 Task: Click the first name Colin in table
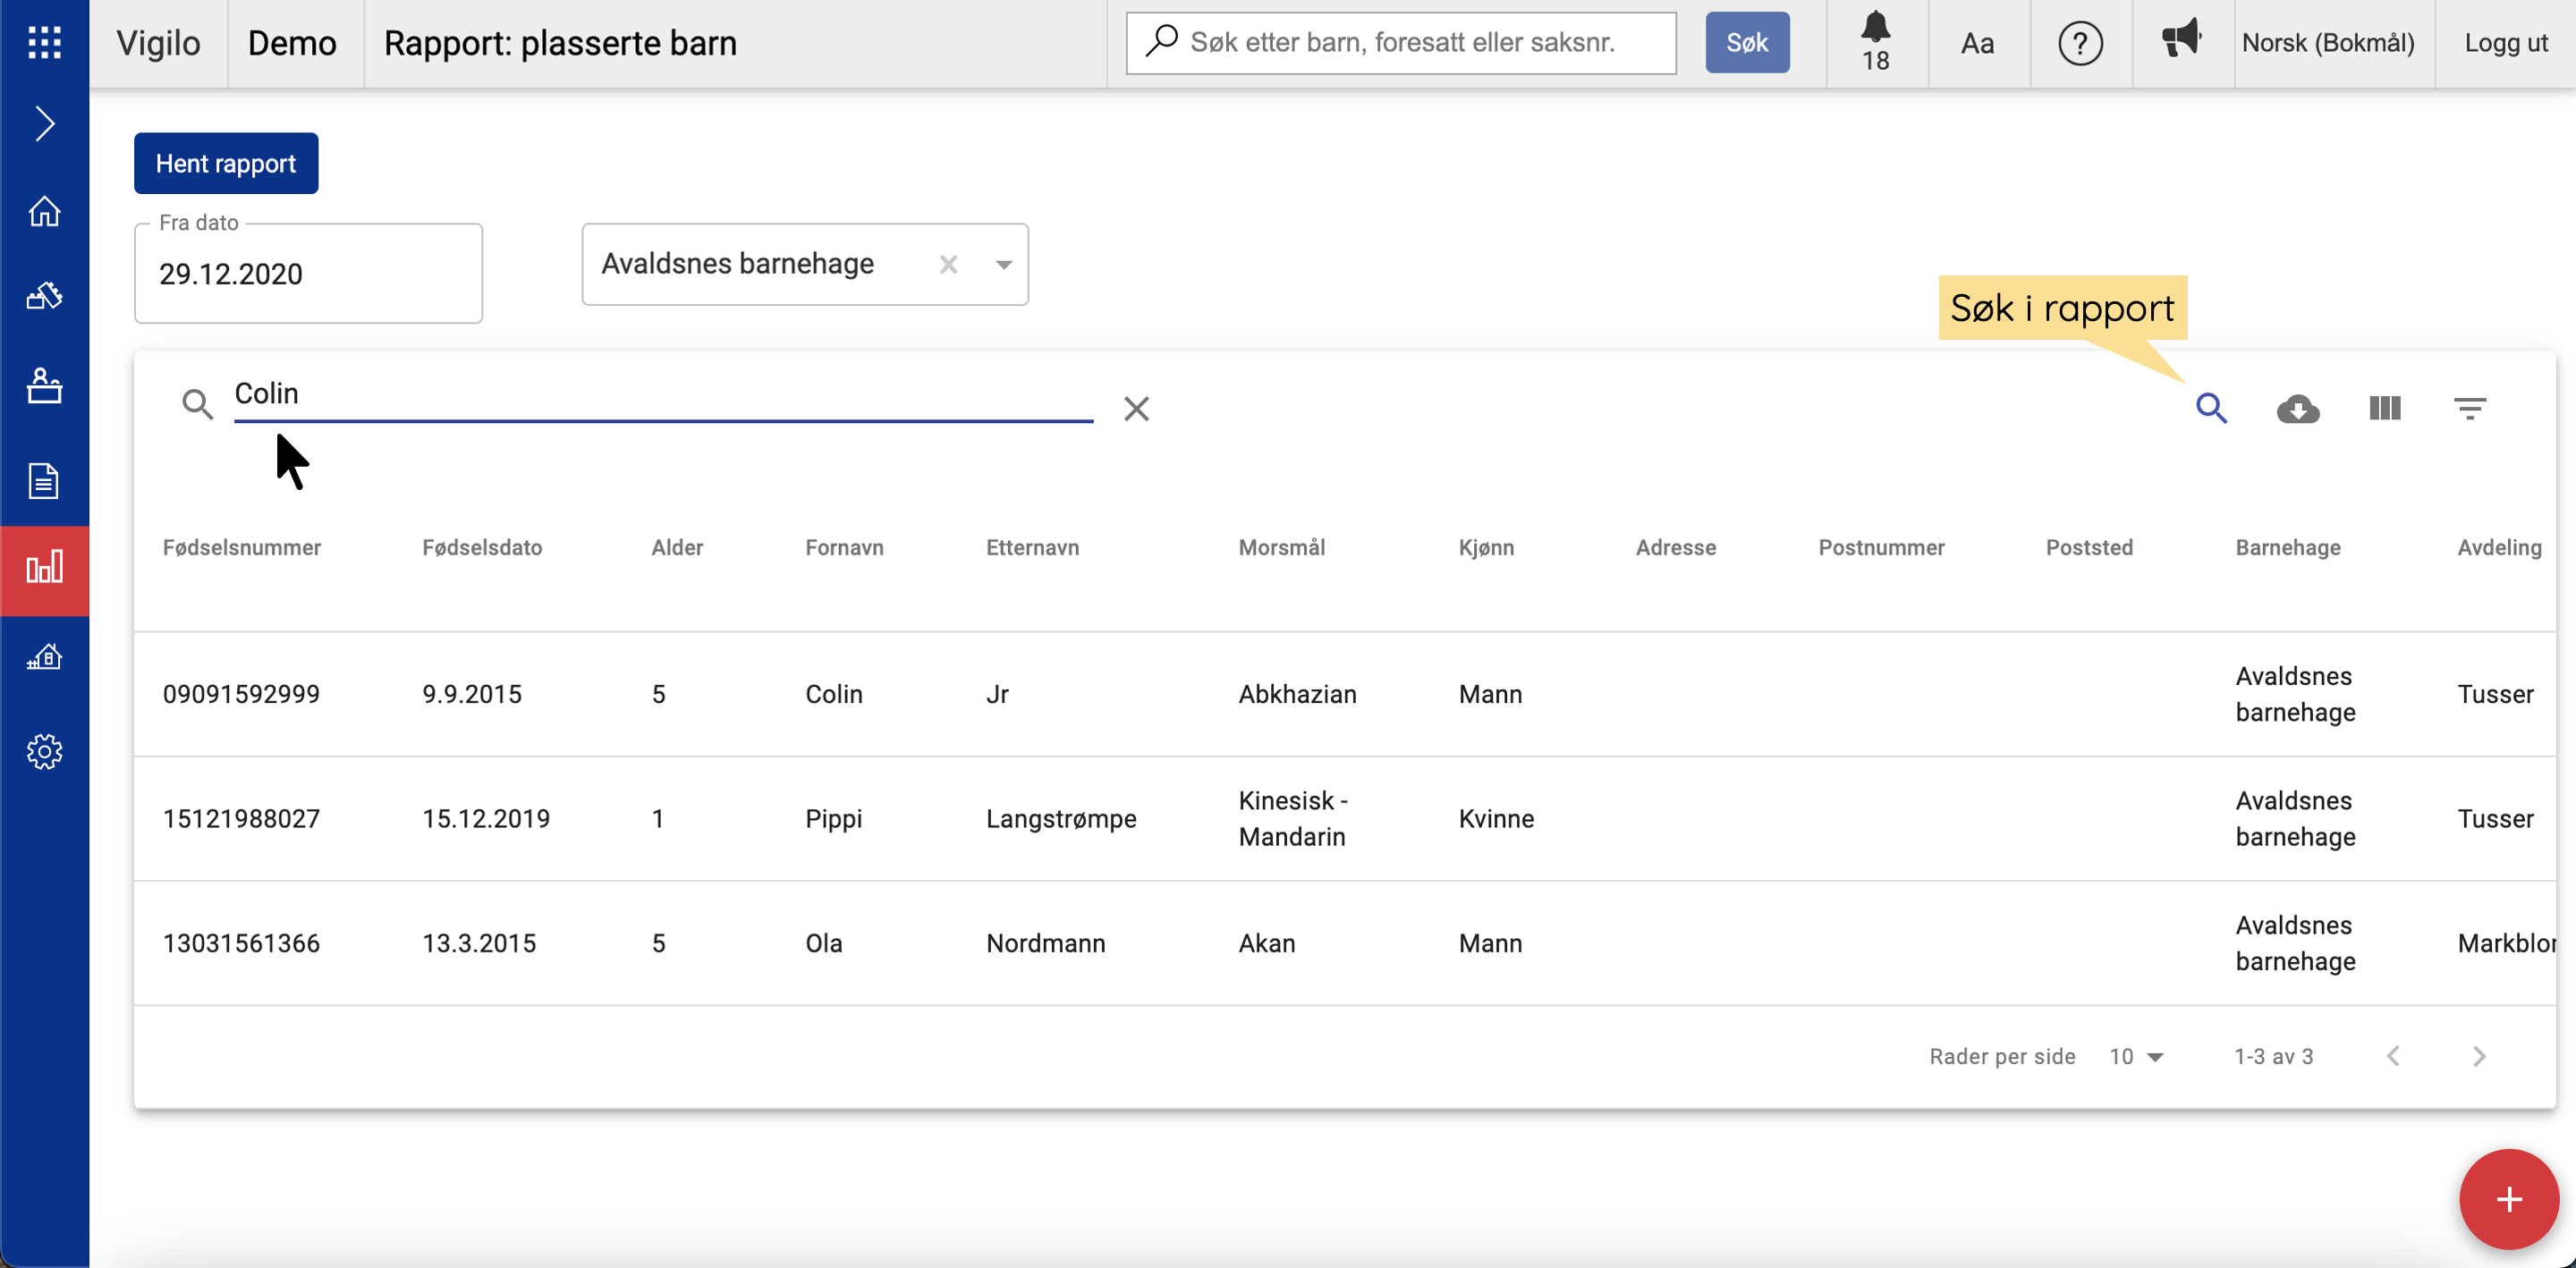coord(834,694)
